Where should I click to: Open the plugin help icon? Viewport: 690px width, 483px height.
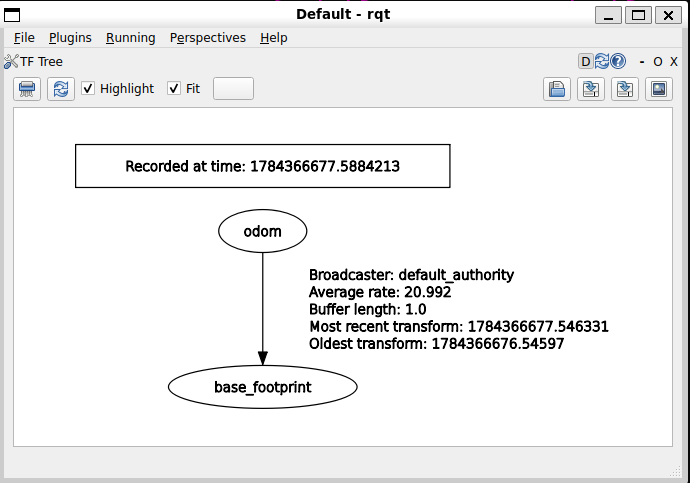[618, 62]
